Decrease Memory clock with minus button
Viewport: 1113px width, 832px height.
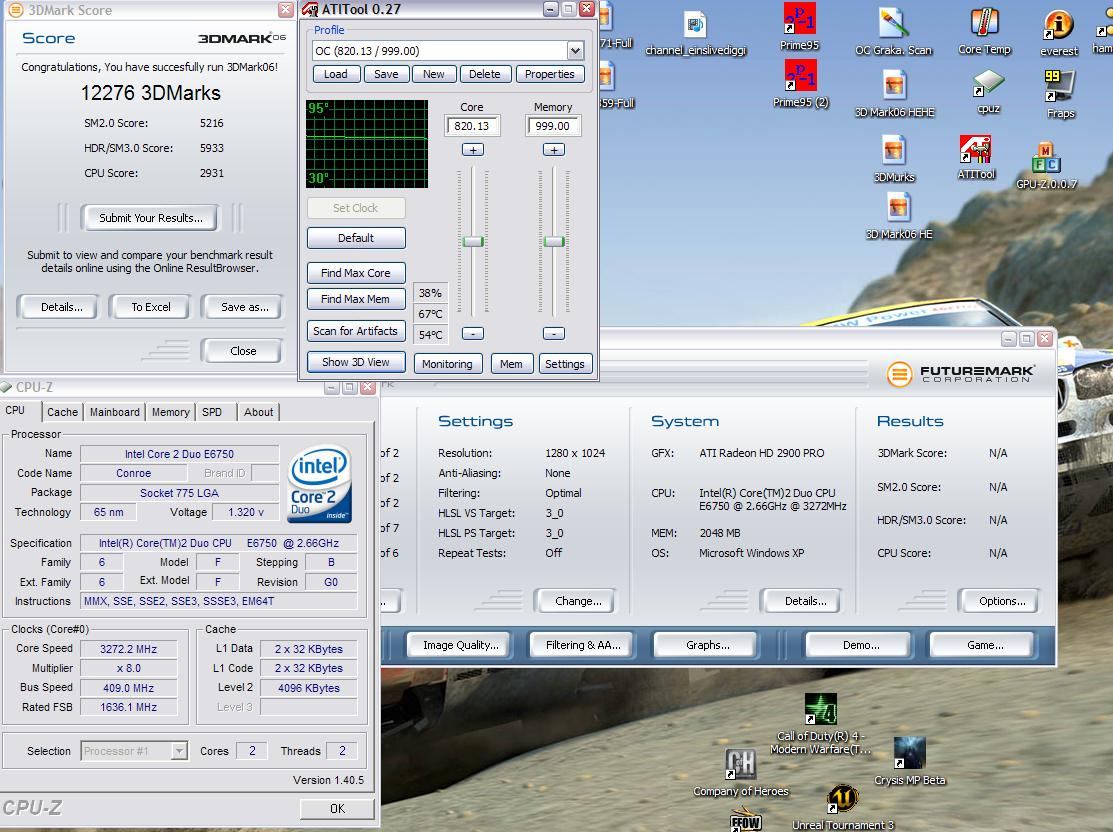tap(553, 333)
